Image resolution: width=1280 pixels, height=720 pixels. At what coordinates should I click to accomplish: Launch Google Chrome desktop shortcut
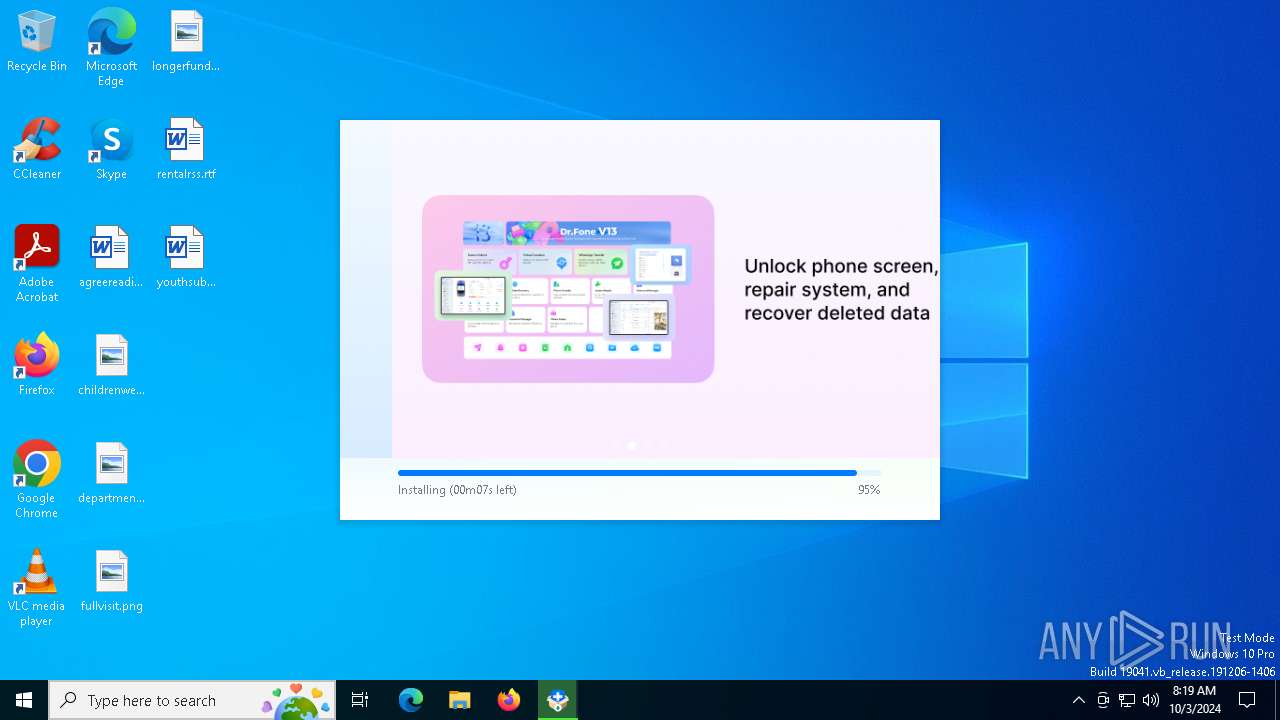[x=37, y=480]
